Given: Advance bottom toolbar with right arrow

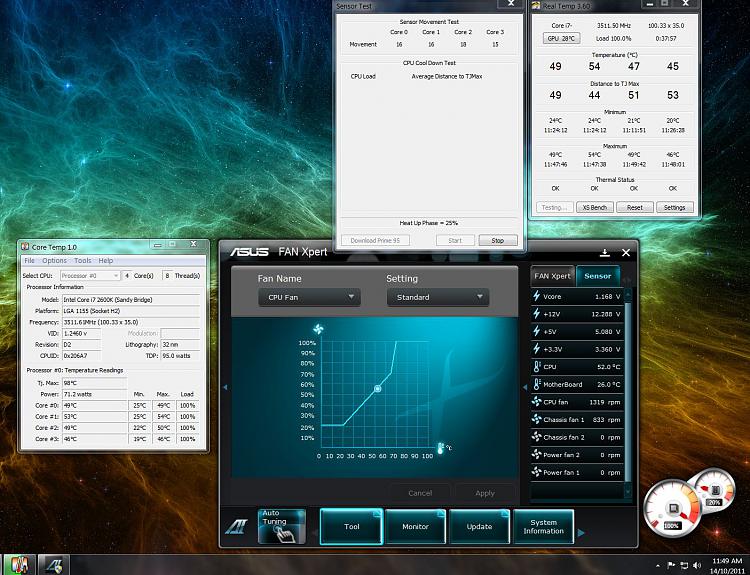Looking at the screenshot, I should pos(581,532).
